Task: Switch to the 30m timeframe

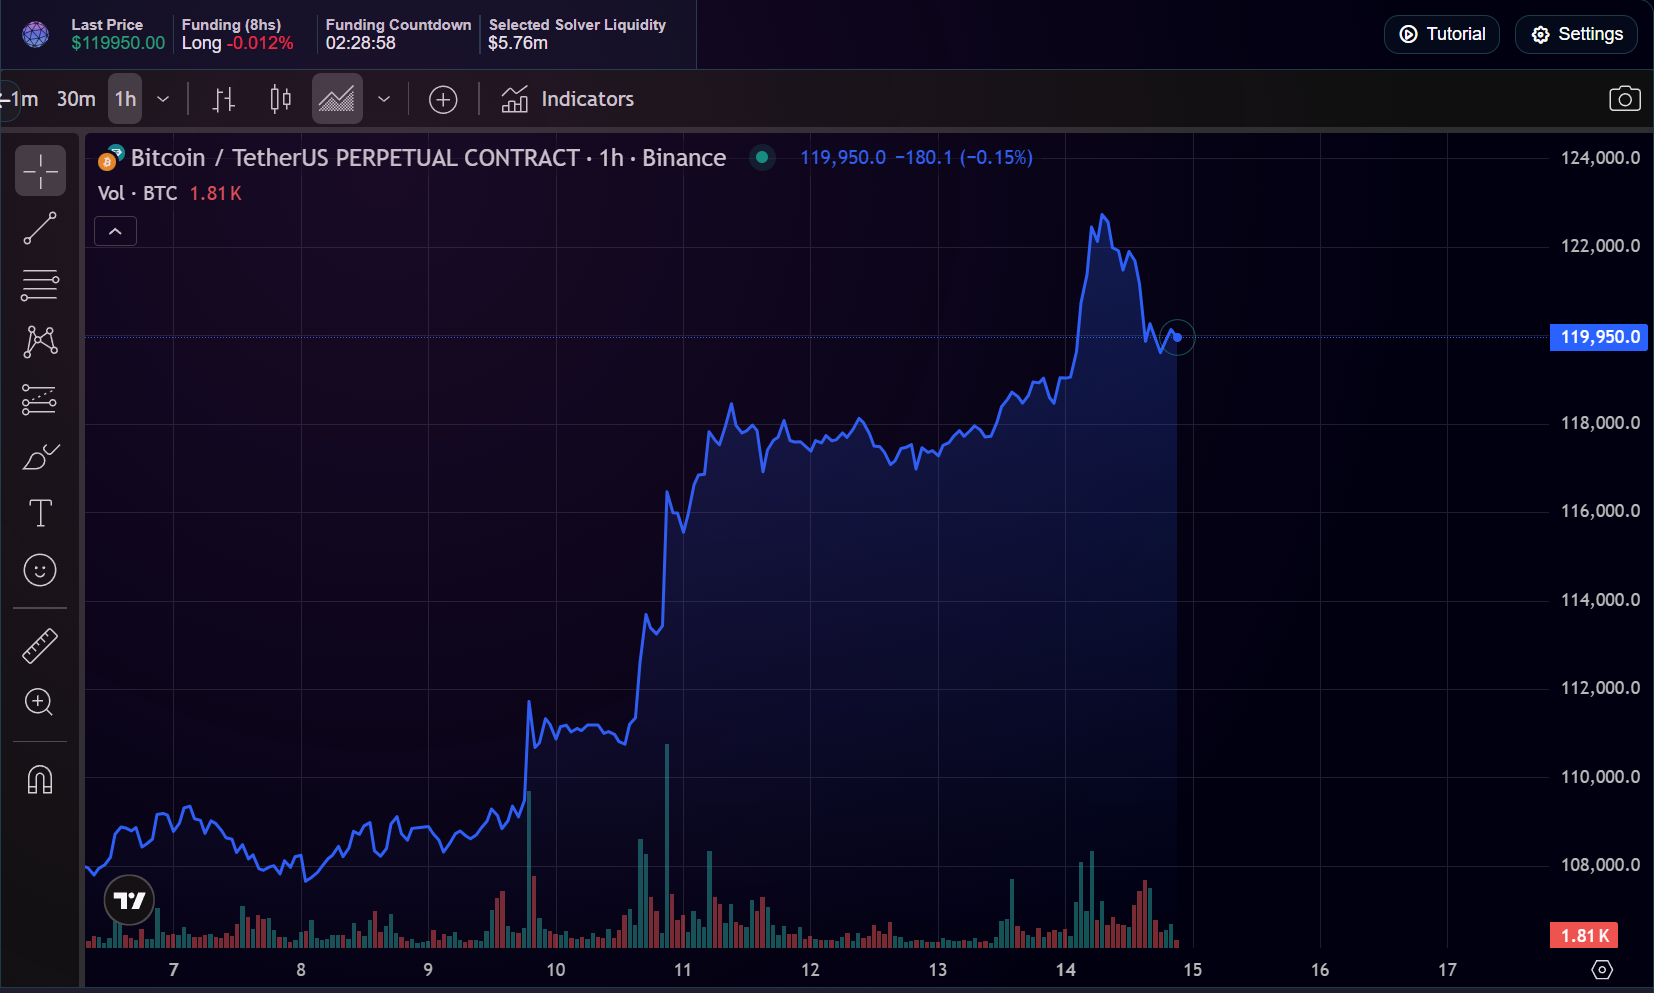Action: (76, 99)
